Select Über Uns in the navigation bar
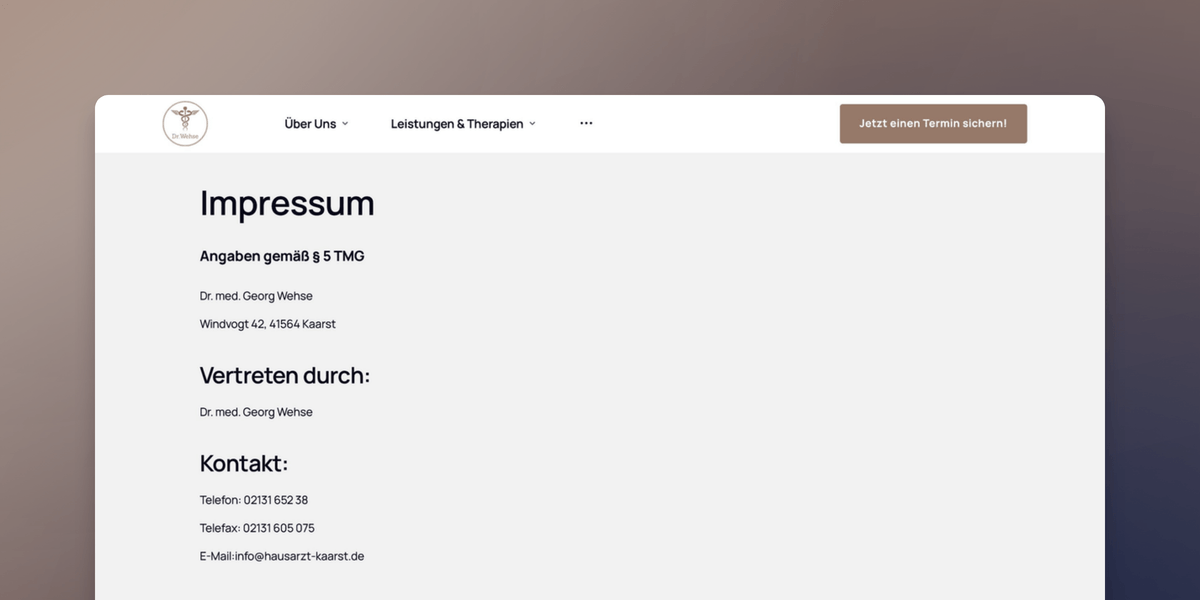 pos(310,123)
